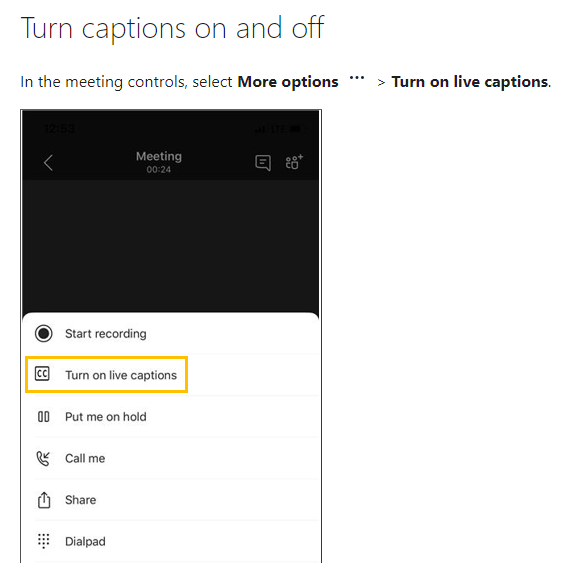This screenshot has height=563, width=581.
Task: Click the Meeting title in header
Action: pyautogui.click(x=159, y=156)
